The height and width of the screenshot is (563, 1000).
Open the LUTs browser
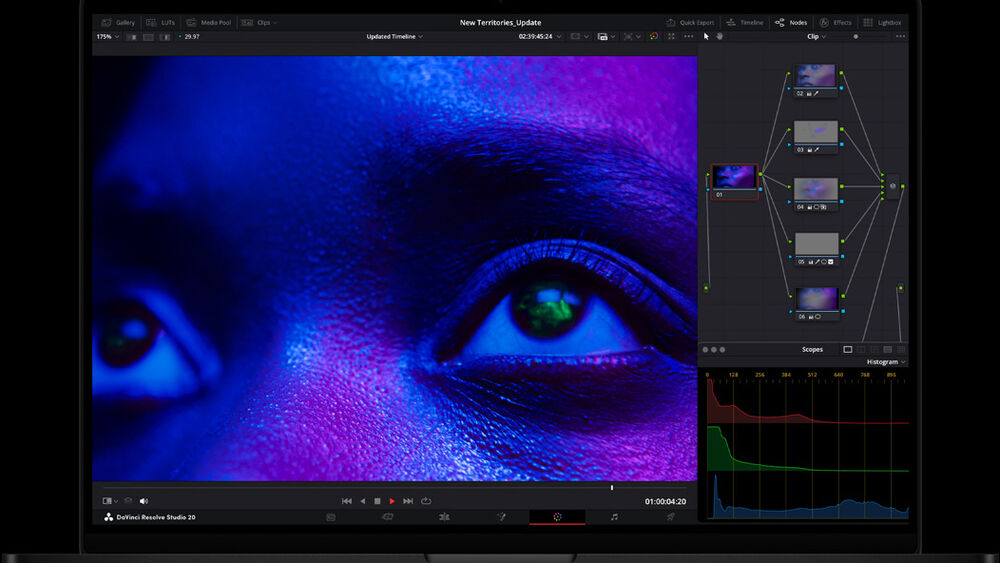pyautogui.click(x=162, y=22)
